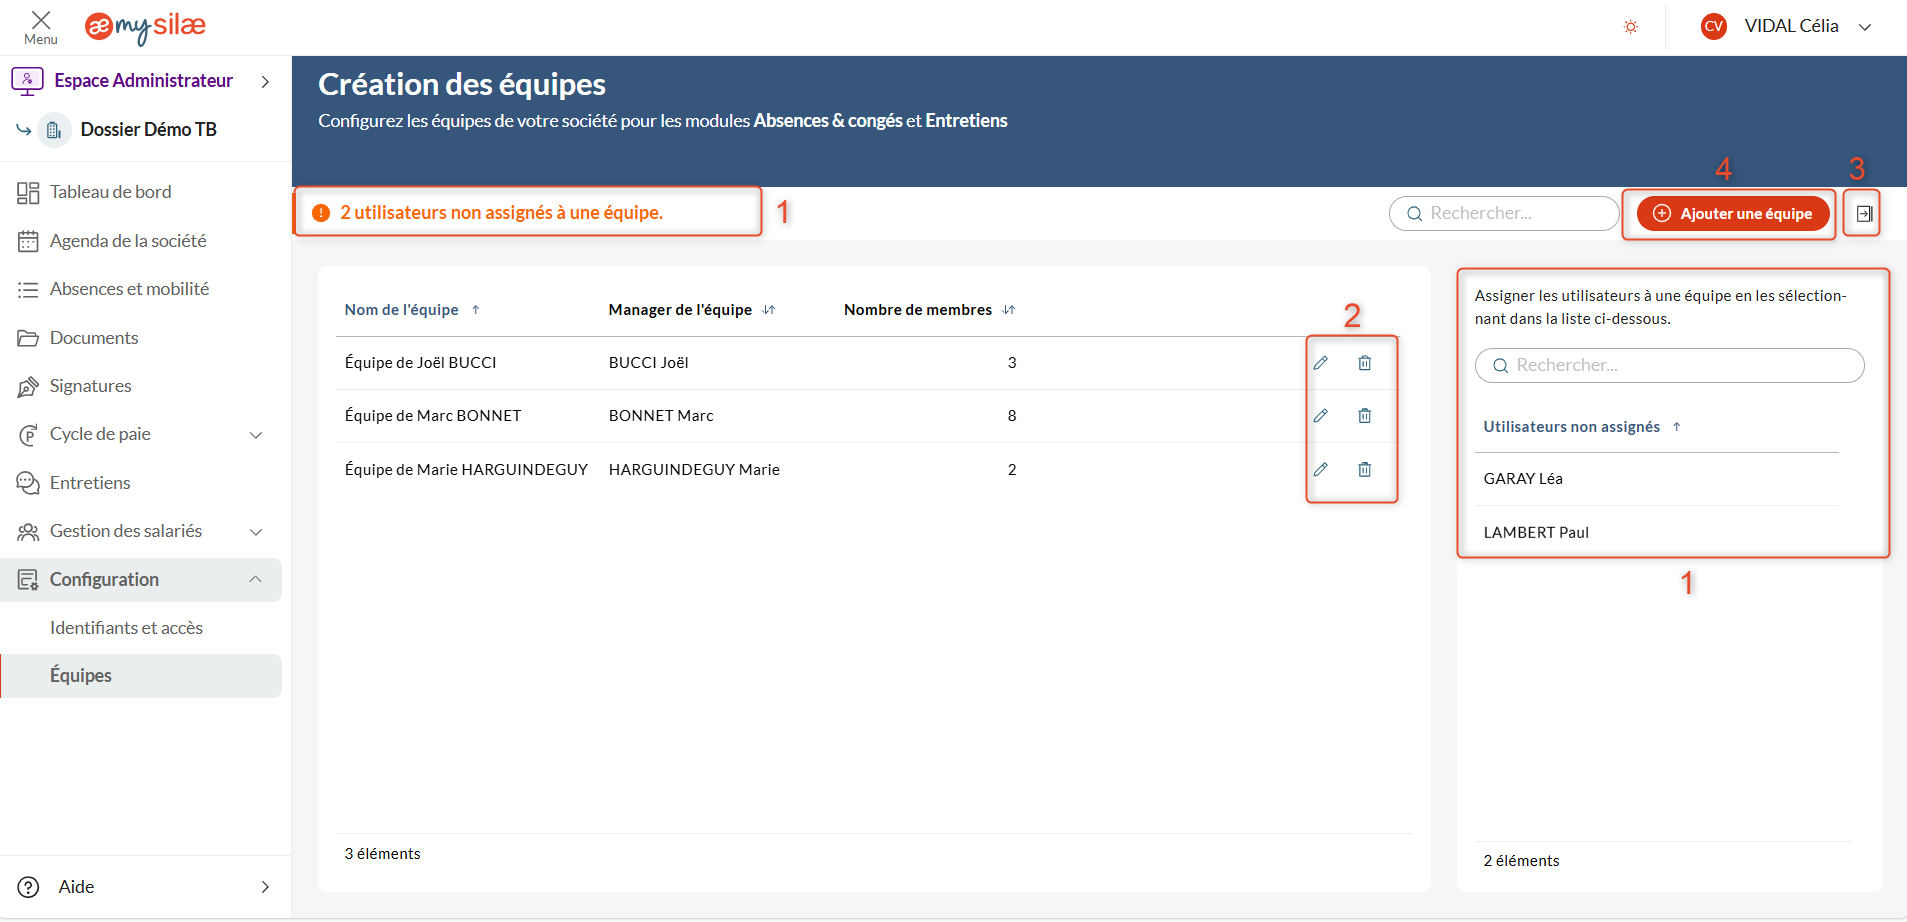Open Agenda de la société
1907x922 pixels.
point(128,241)
